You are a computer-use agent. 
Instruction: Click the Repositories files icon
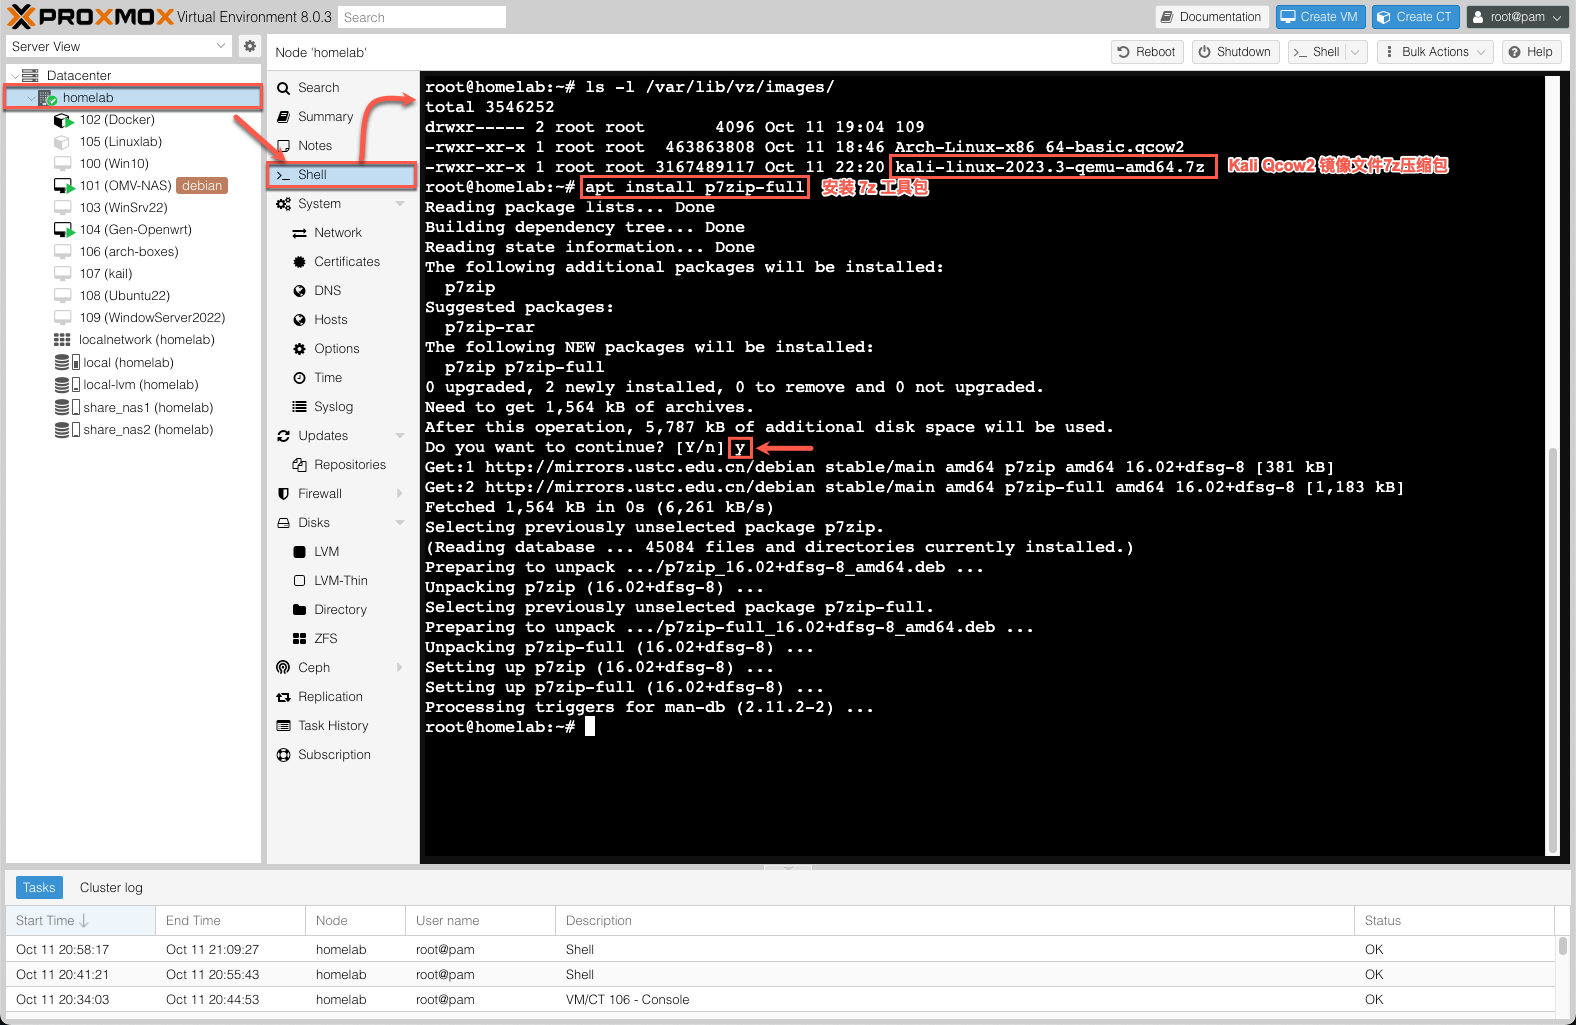(x=299, y=465)
